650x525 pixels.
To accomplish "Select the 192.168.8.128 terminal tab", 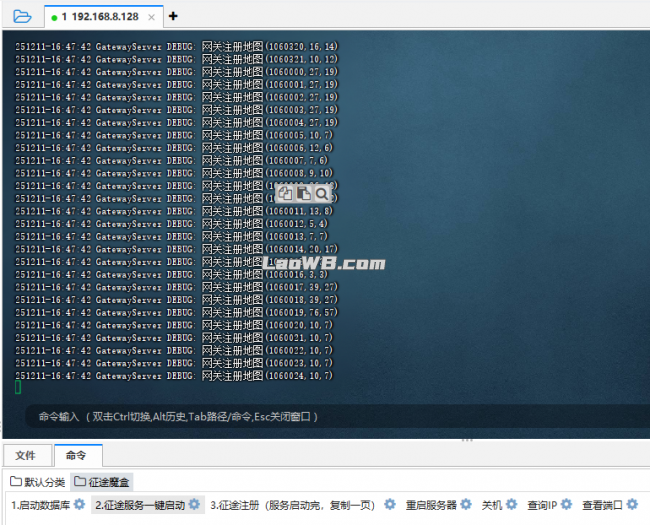I will pos(99,17).
